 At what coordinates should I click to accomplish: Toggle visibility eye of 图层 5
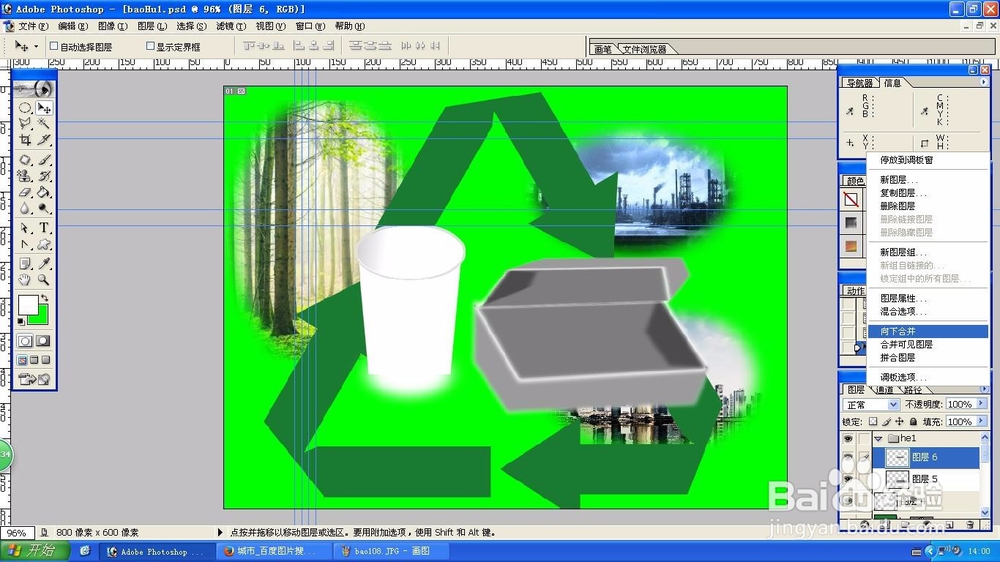848,479
